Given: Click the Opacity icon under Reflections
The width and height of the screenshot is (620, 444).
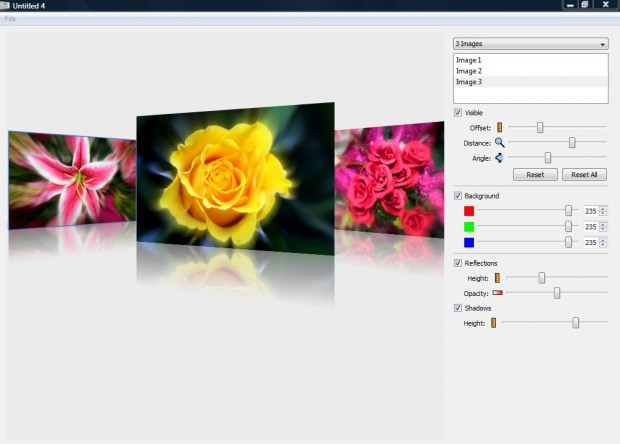Looking at the screenshot, I should click(497, 293).
